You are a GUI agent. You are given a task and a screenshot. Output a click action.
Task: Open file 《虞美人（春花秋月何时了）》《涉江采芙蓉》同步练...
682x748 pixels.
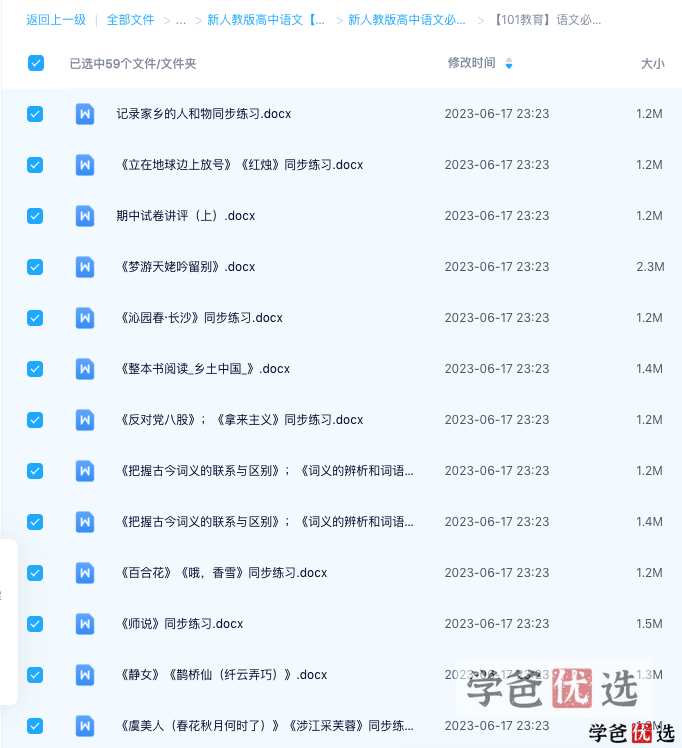(265, 726)
